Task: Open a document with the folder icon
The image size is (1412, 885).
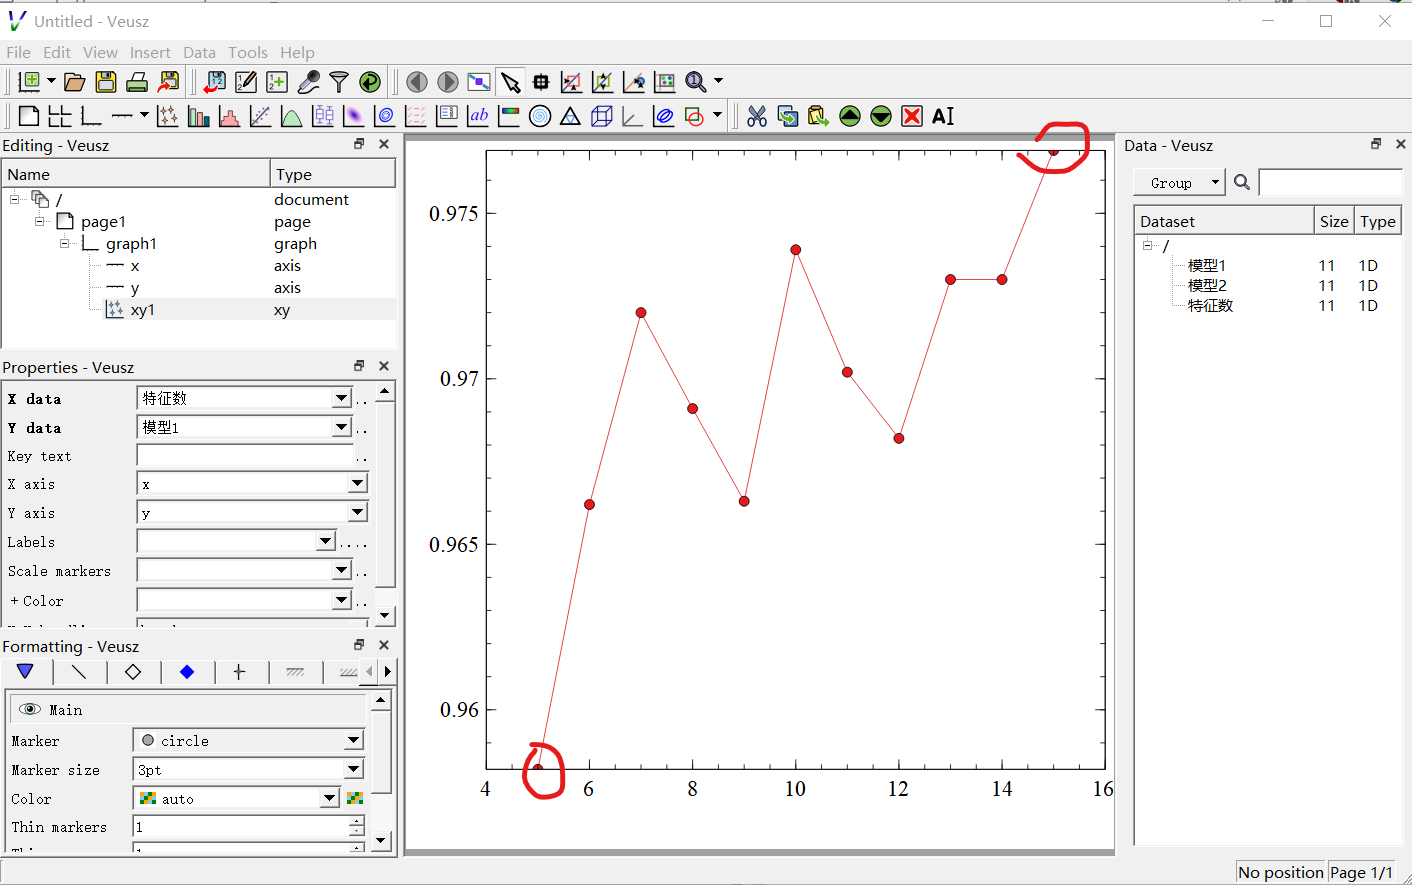Action: tap(74, 82)
